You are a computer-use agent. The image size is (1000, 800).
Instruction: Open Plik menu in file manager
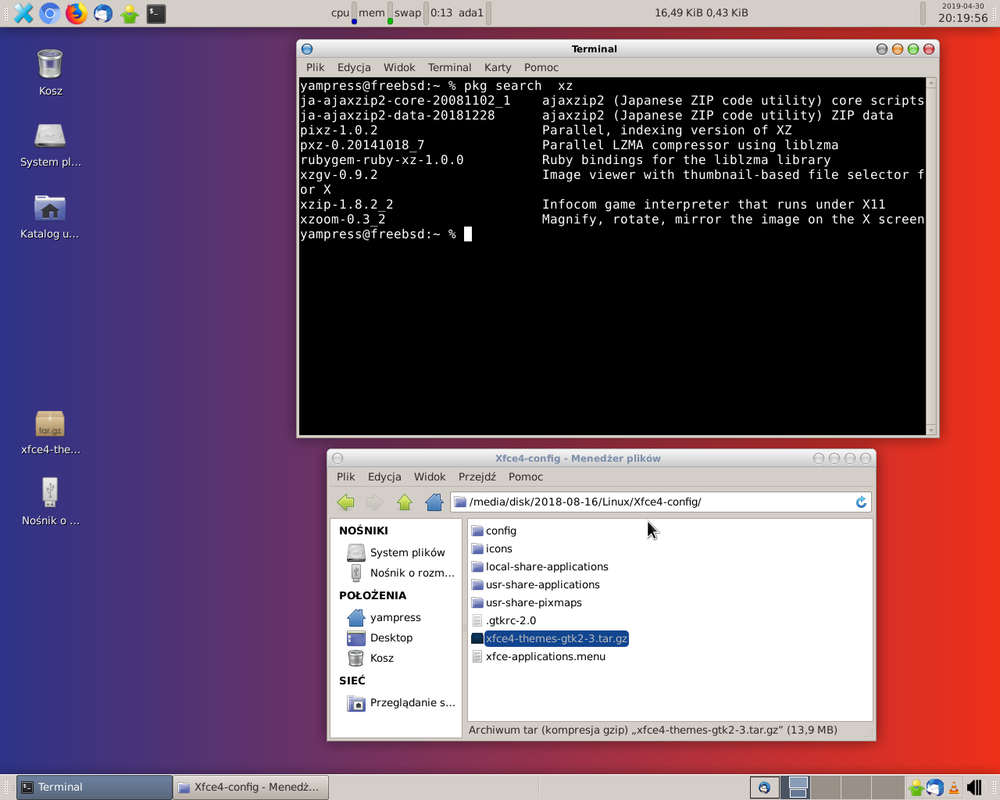(x=346, y=477)
